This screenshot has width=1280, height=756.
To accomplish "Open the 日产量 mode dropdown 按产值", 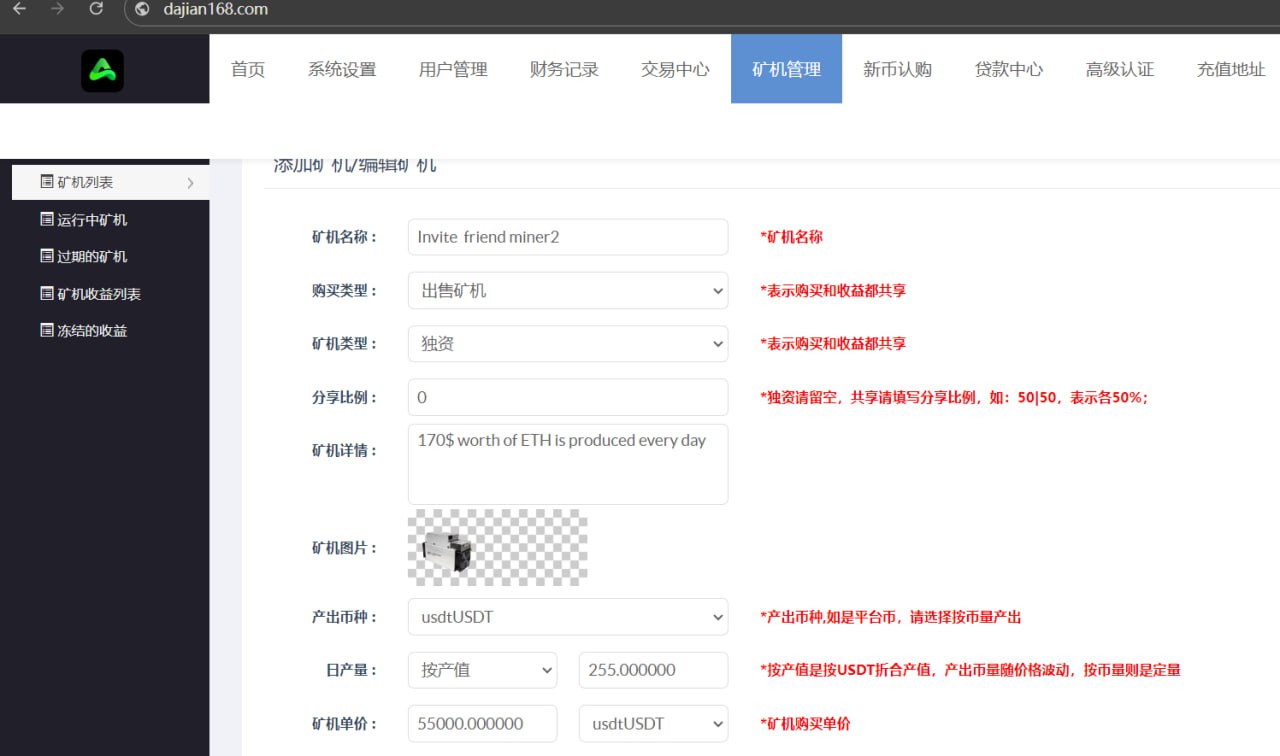I will (482, 670).
